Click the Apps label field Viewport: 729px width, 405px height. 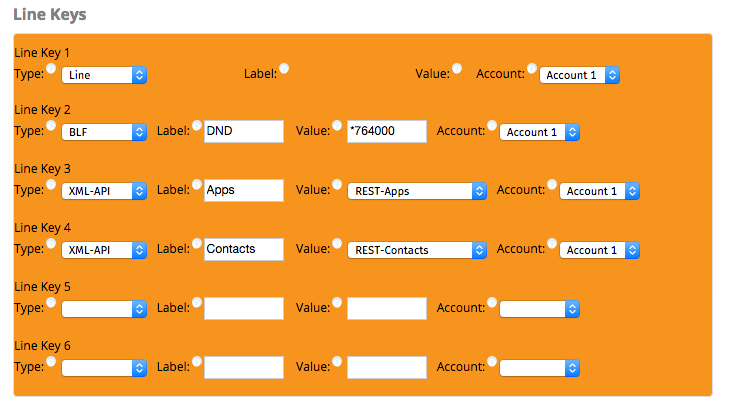coord(244,191)
